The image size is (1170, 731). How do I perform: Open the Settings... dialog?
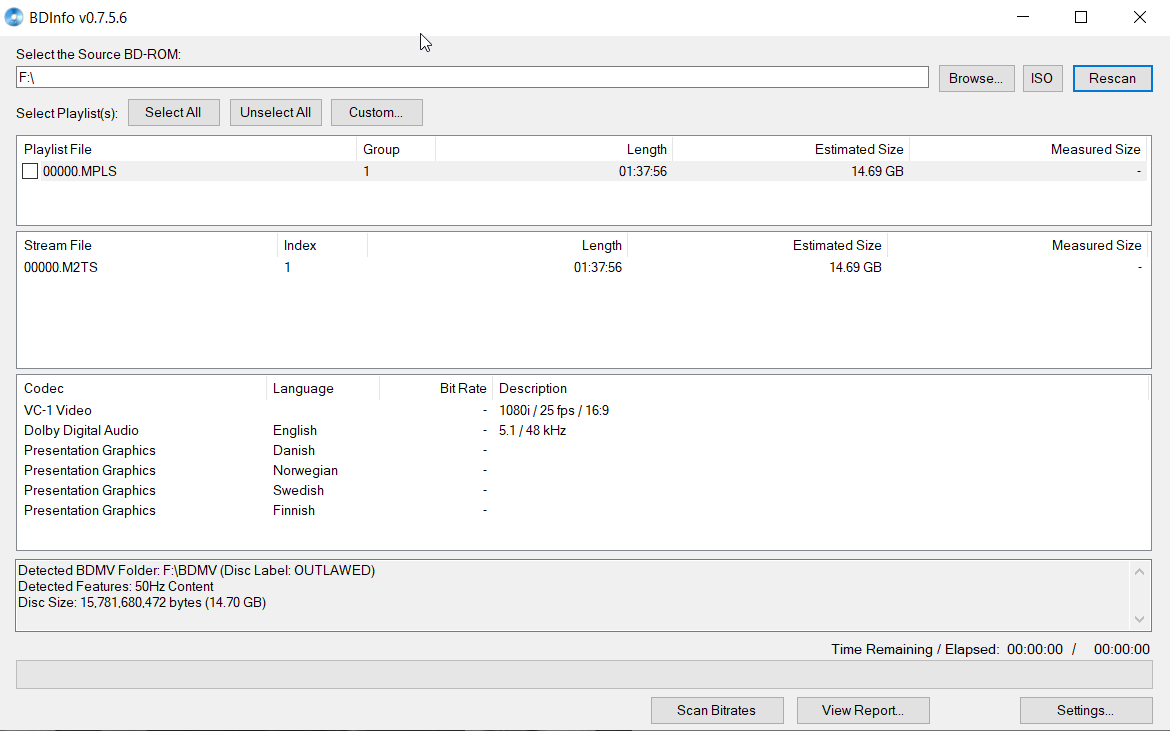click(1085, 710)
